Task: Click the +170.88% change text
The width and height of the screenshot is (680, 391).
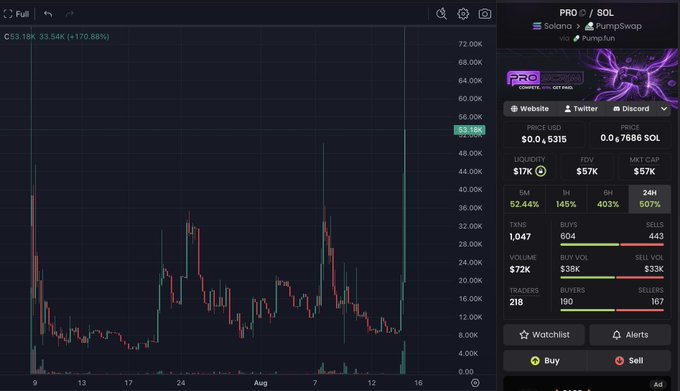Action: click(x=88, y=36)
